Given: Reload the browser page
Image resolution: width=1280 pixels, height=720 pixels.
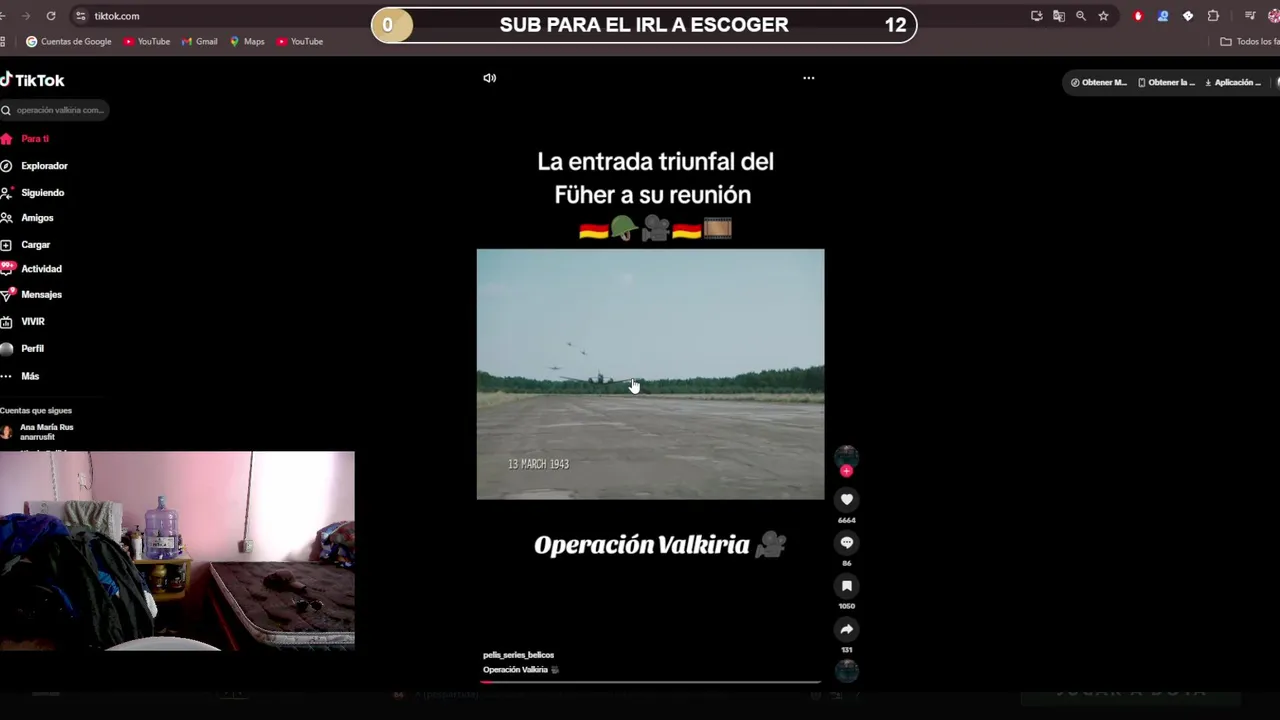Looking at the screenshot, I should click(x=51, y=16).
